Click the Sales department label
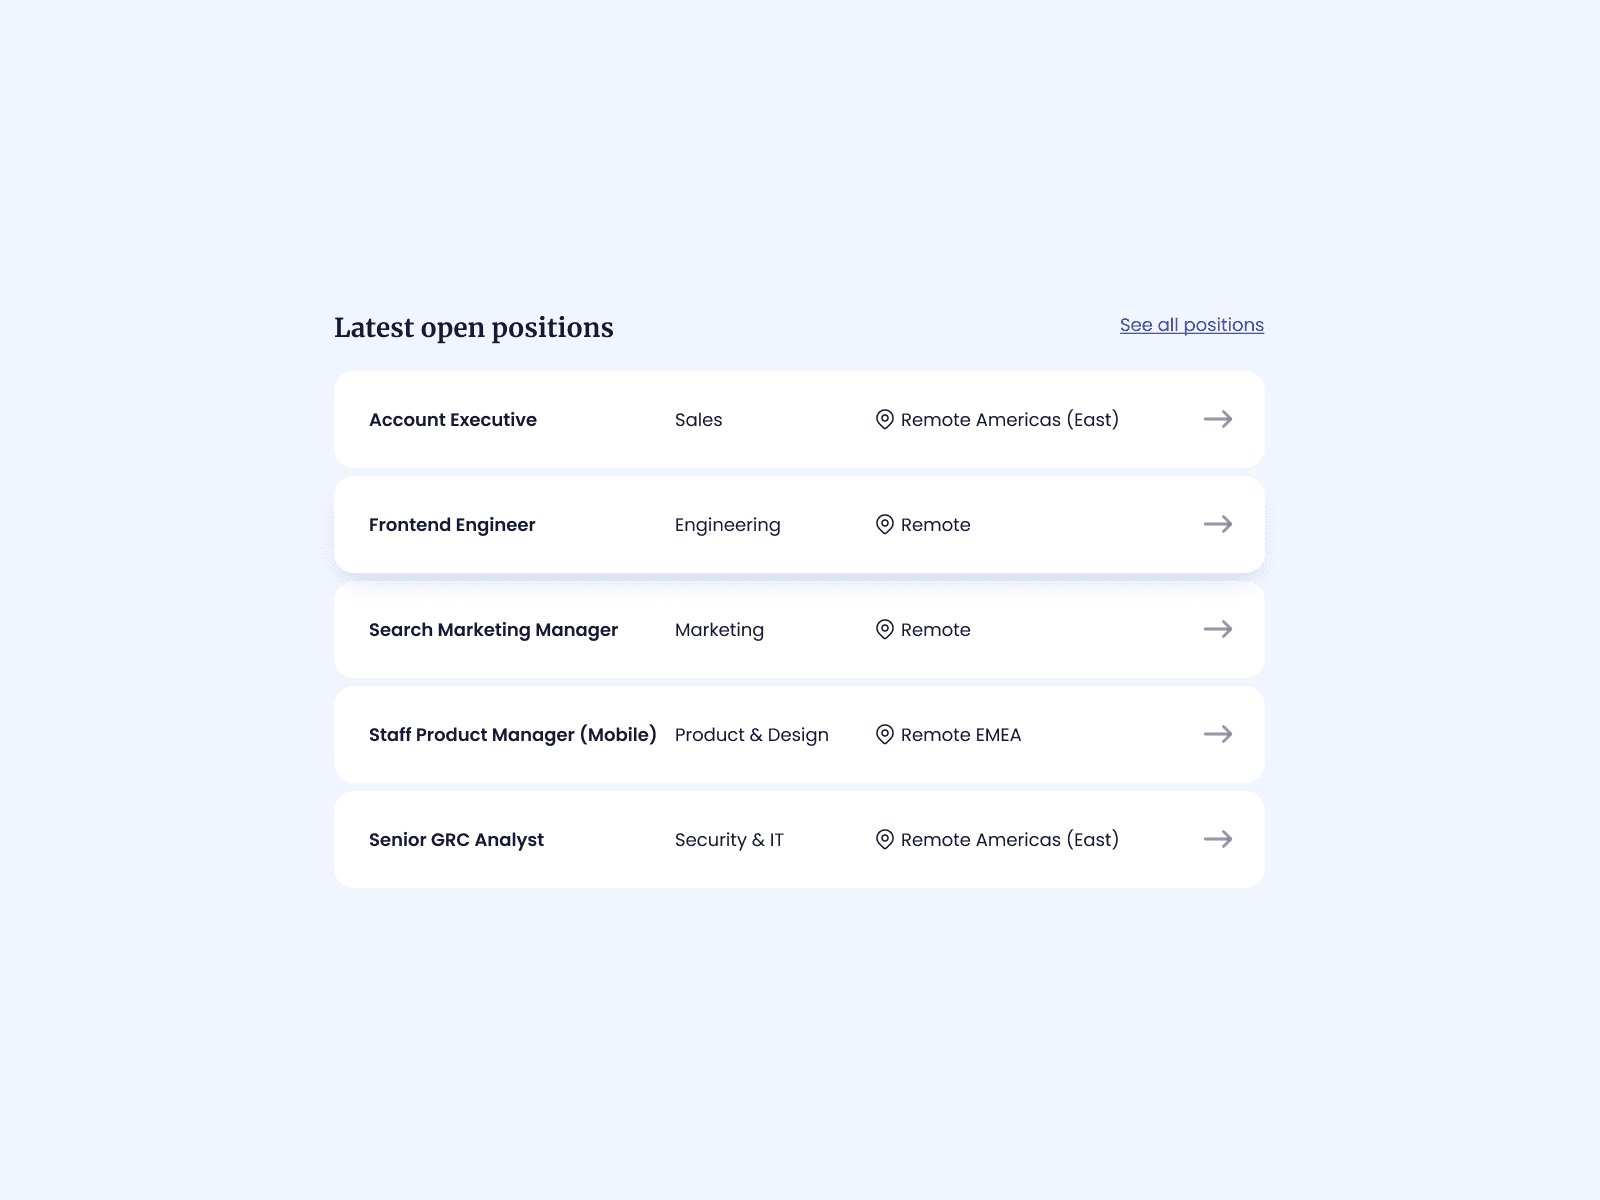Screen dimensions: 1600x1200 point(698,419)
